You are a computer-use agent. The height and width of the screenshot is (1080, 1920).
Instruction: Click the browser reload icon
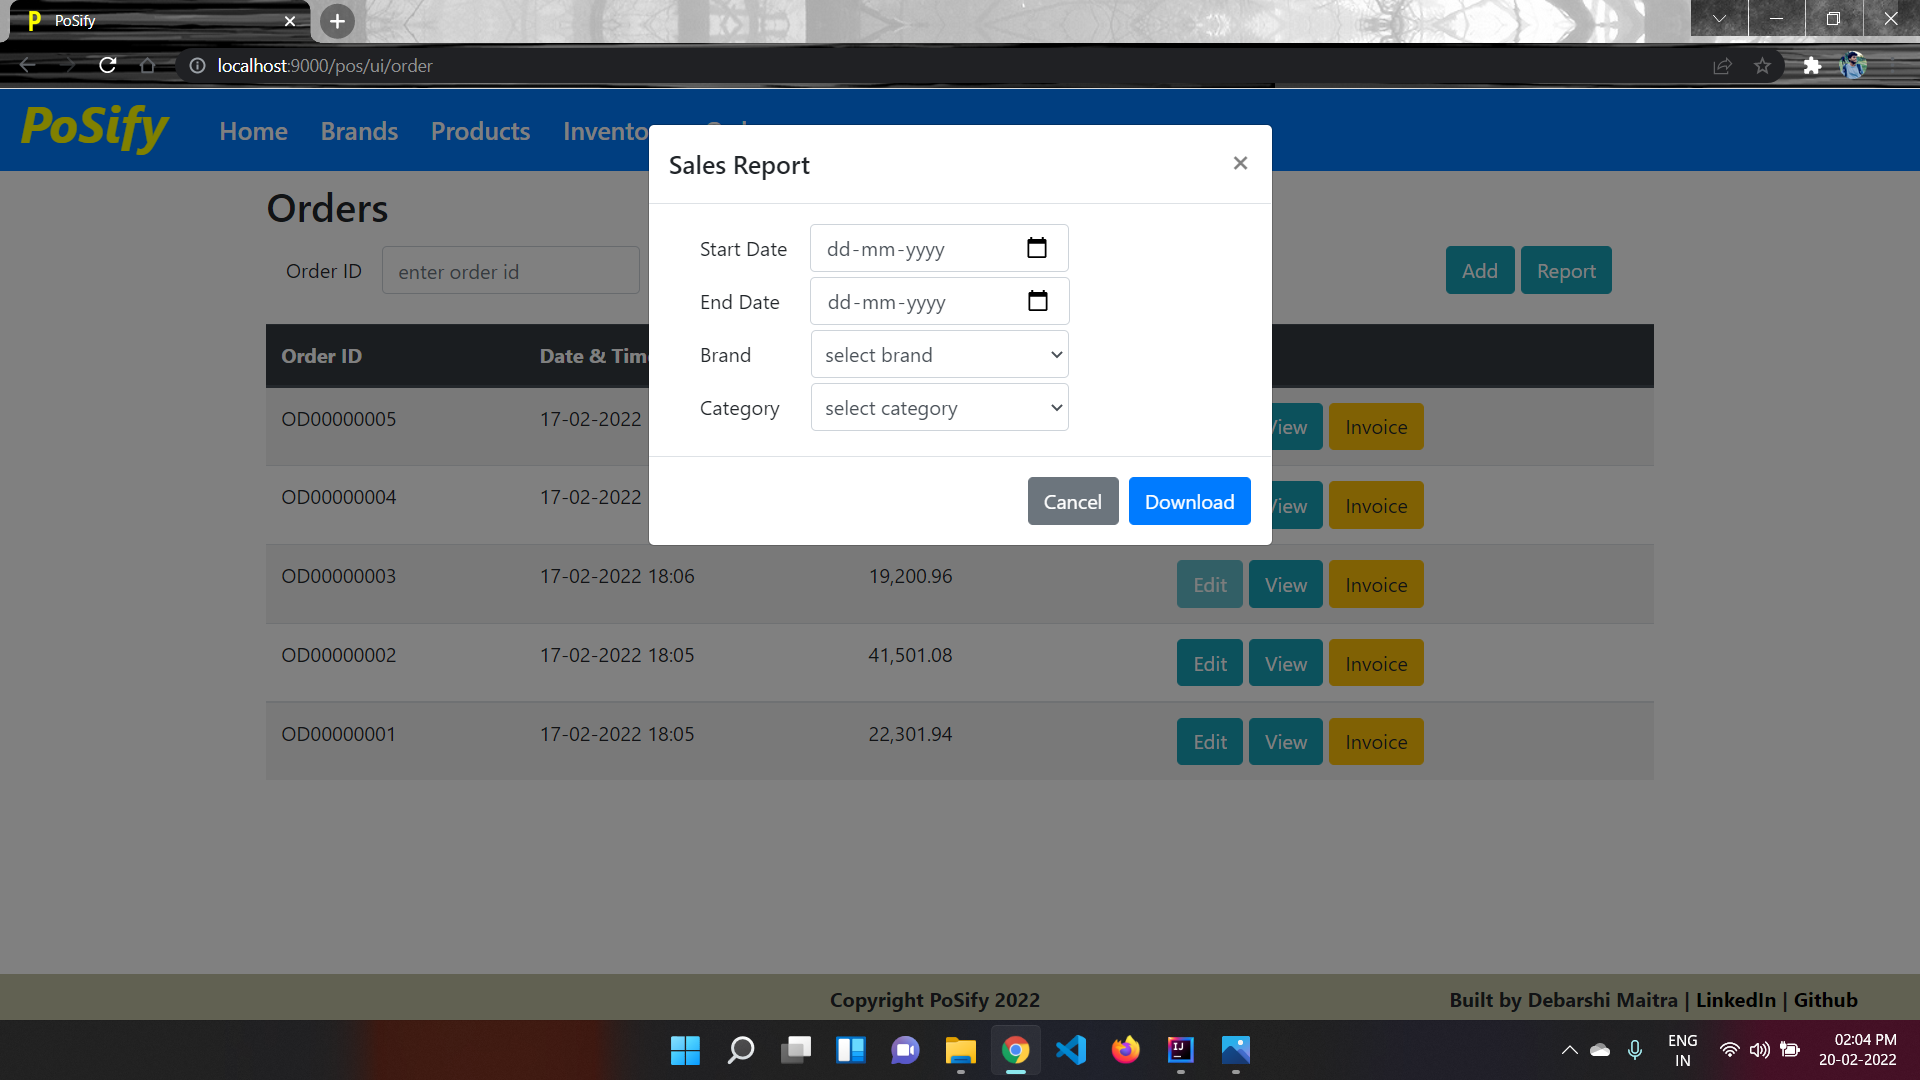pos(108,66)
